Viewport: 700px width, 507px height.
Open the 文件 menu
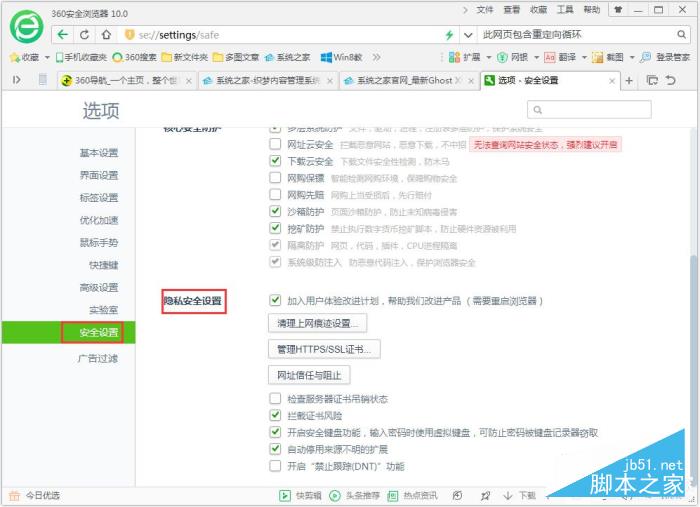pos(484,10)
